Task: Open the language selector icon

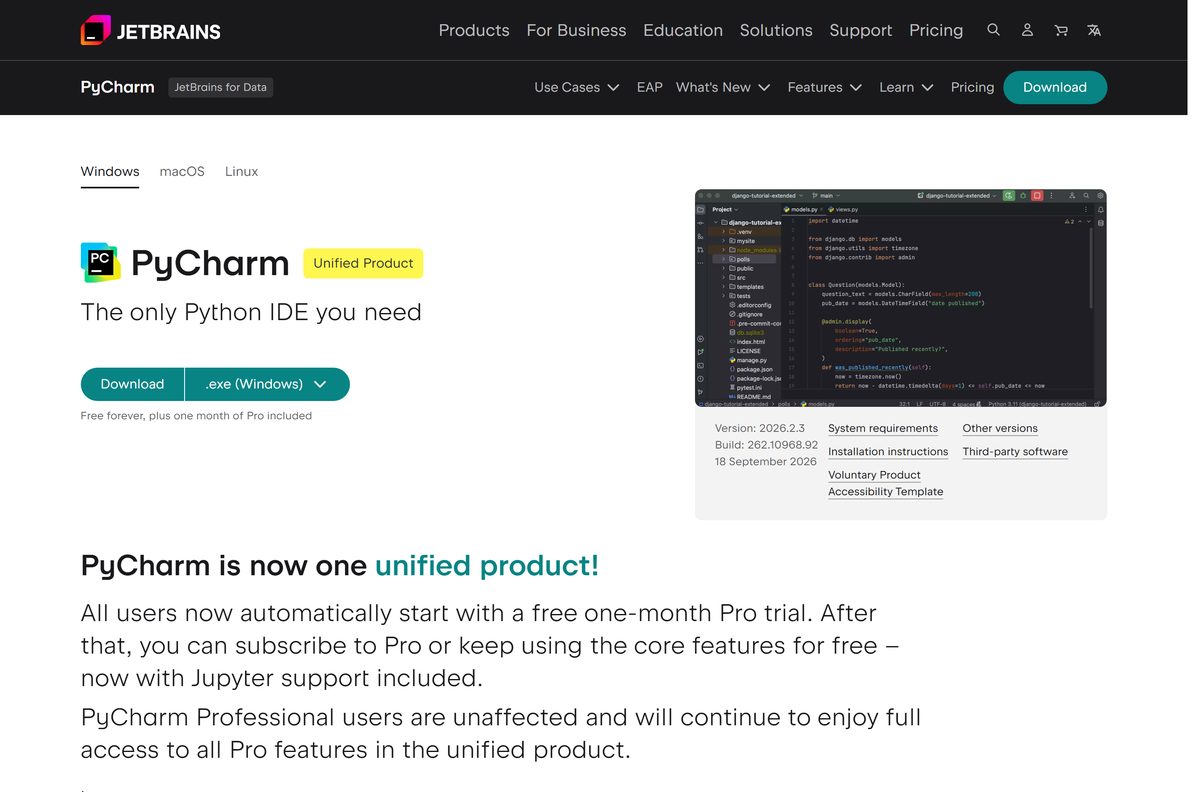Action: pos(1094,30)
